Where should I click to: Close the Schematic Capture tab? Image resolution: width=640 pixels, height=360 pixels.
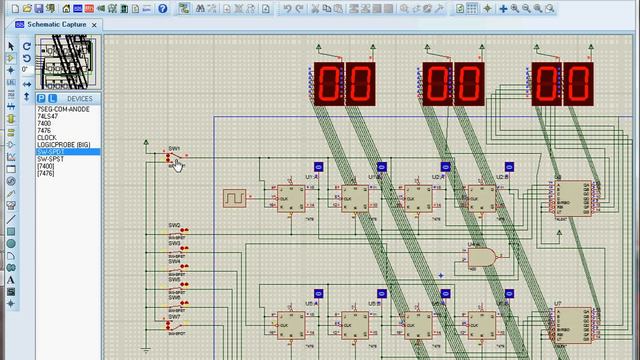pyautogui.click(x=94, y=25)
